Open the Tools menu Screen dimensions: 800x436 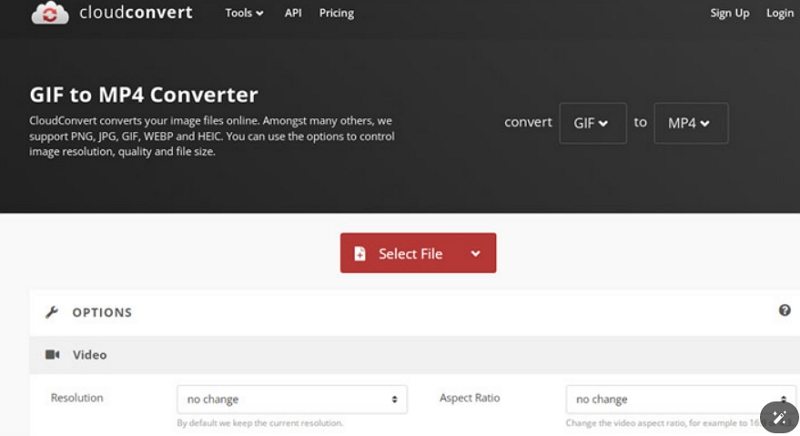click(x=244, y=13)
